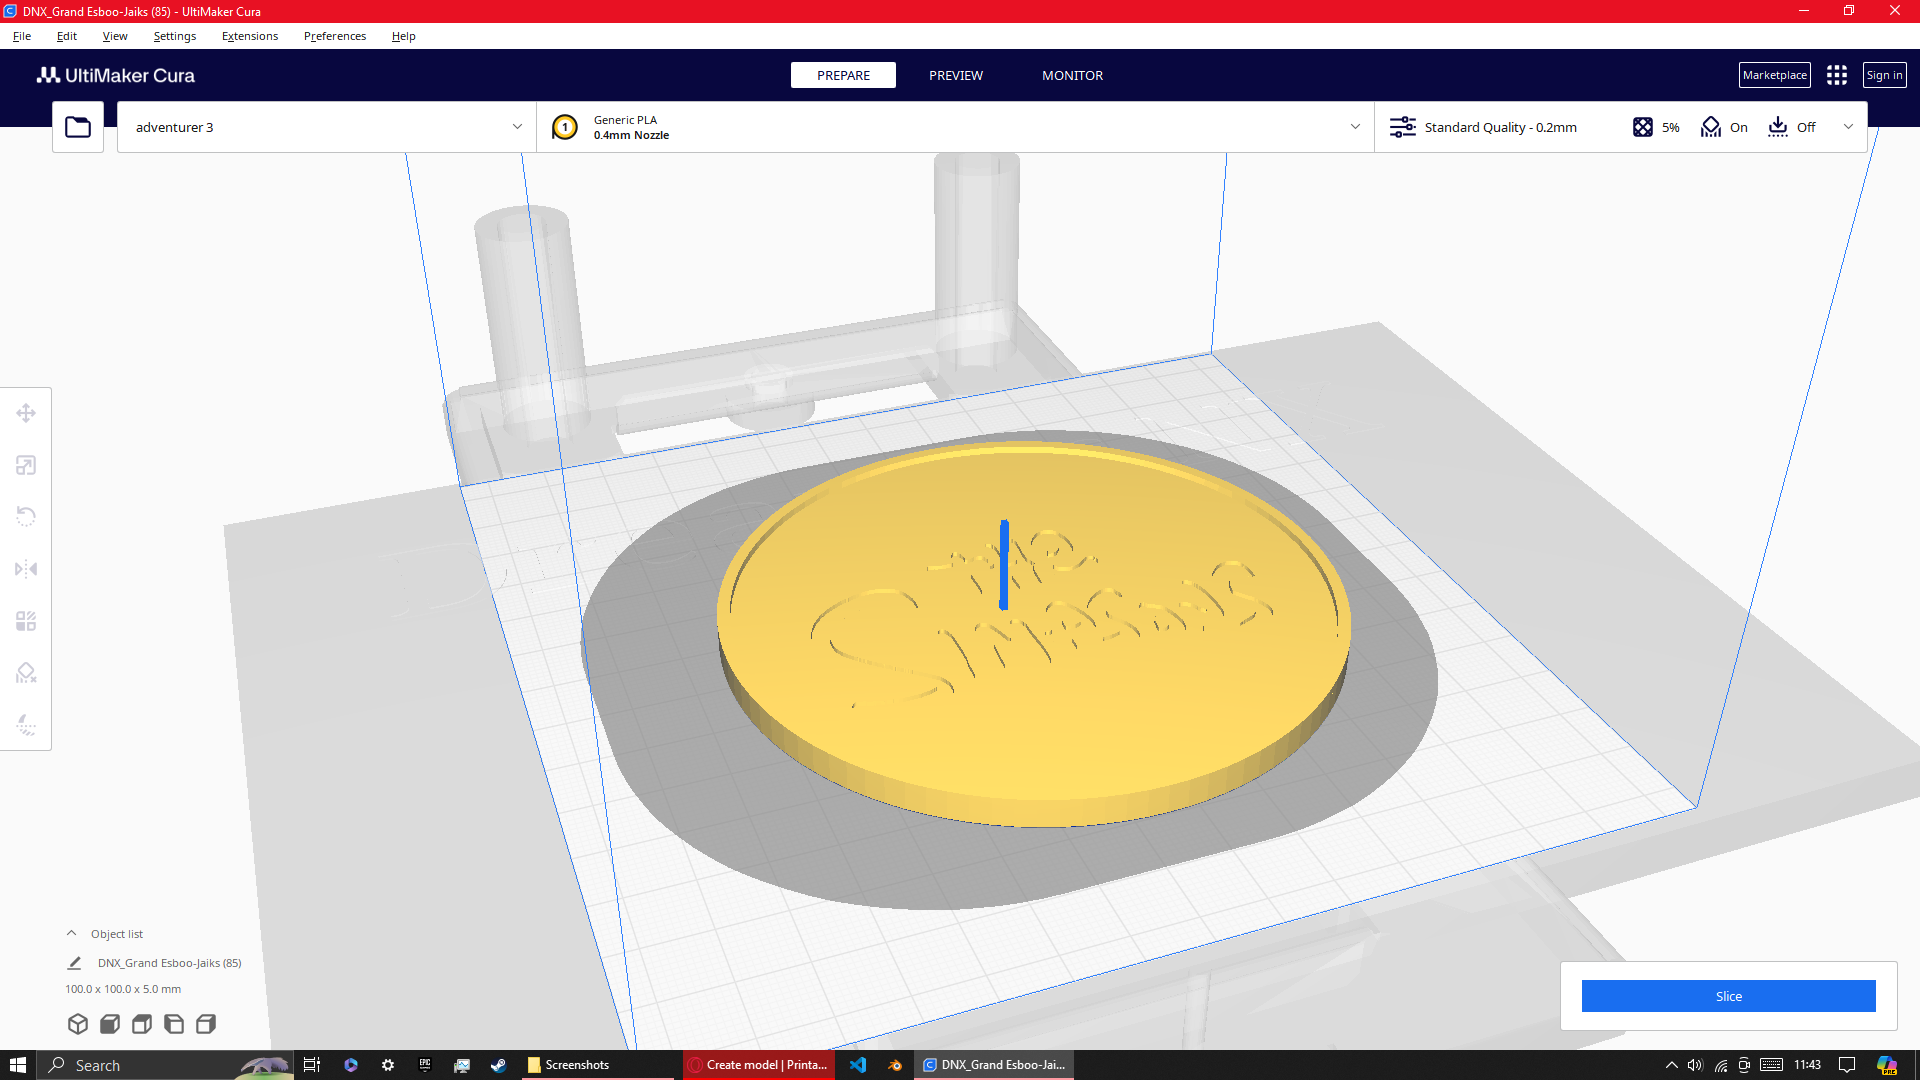
Task: Switch to left side view cube icon
Action: tap(174, 1024)
